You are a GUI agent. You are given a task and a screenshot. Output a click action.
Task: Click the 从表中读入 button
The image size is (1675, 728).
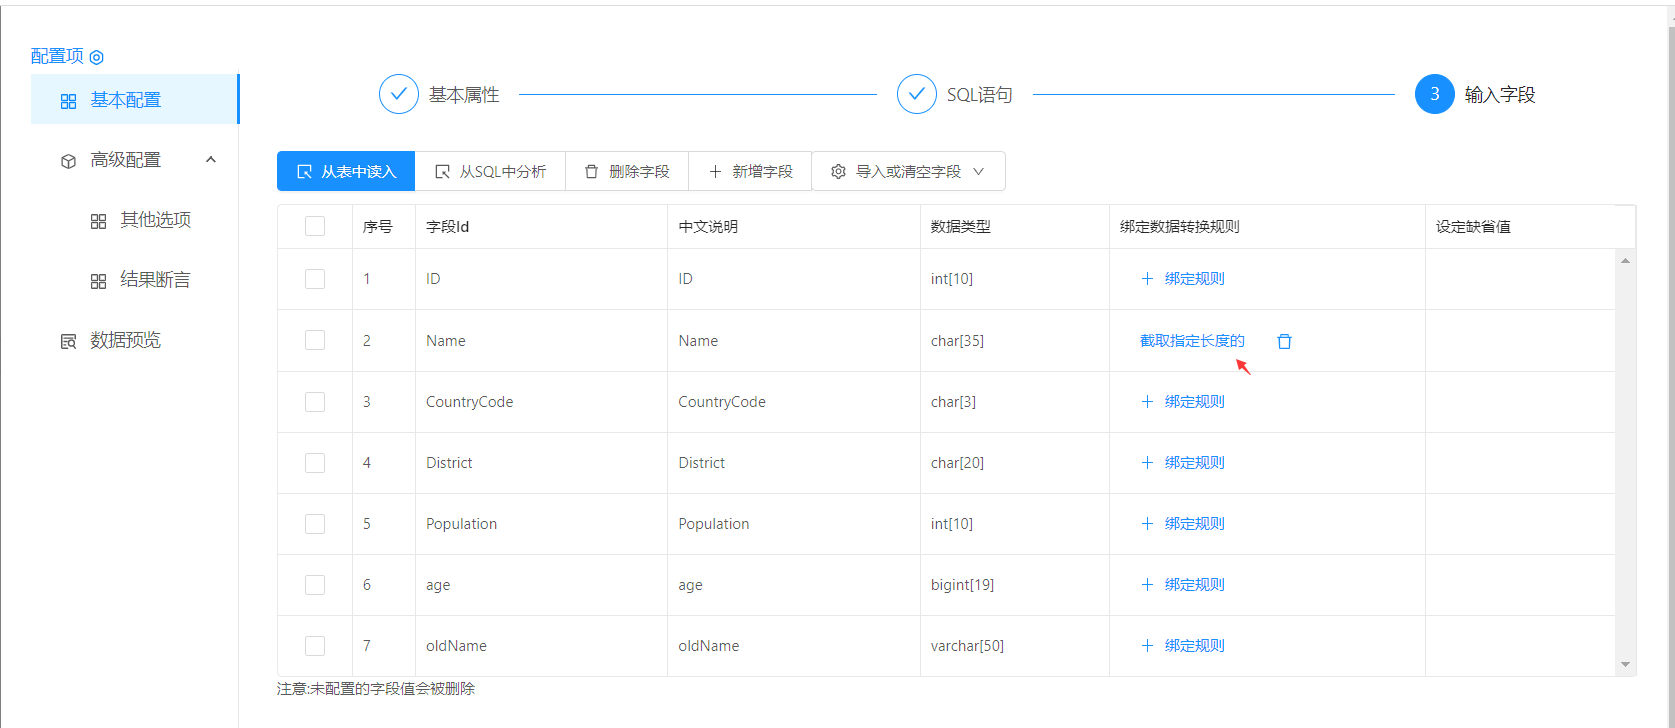tap(346, 172)
